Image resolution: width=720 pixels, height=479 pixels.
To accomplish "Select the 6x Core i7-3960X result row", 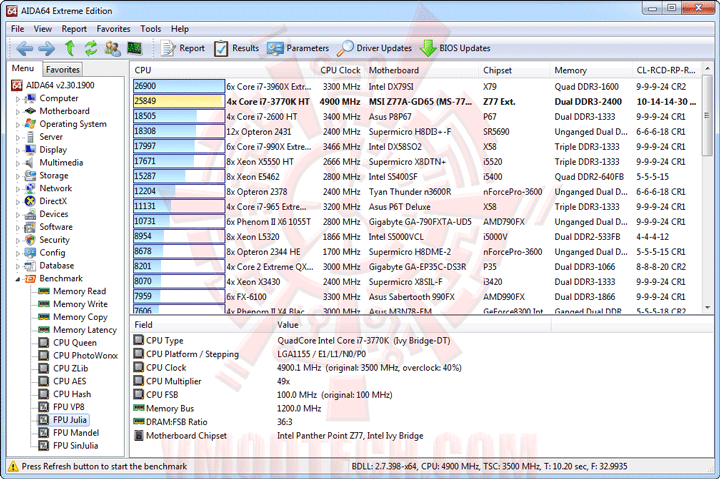I will (417, 86).
